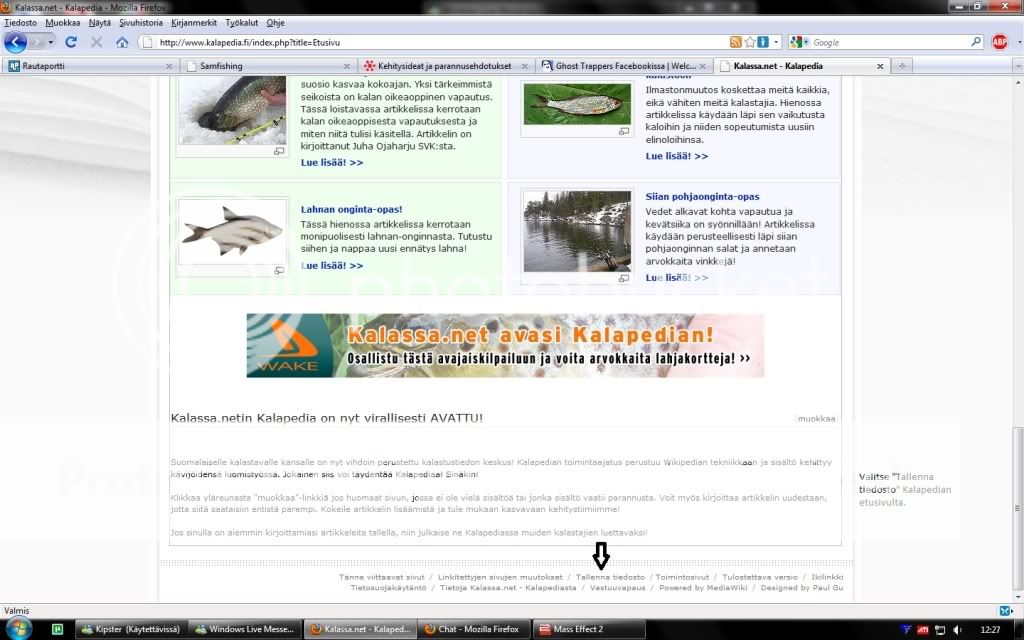Subscribe via the RSS feed icon

(x=736, y=42)
